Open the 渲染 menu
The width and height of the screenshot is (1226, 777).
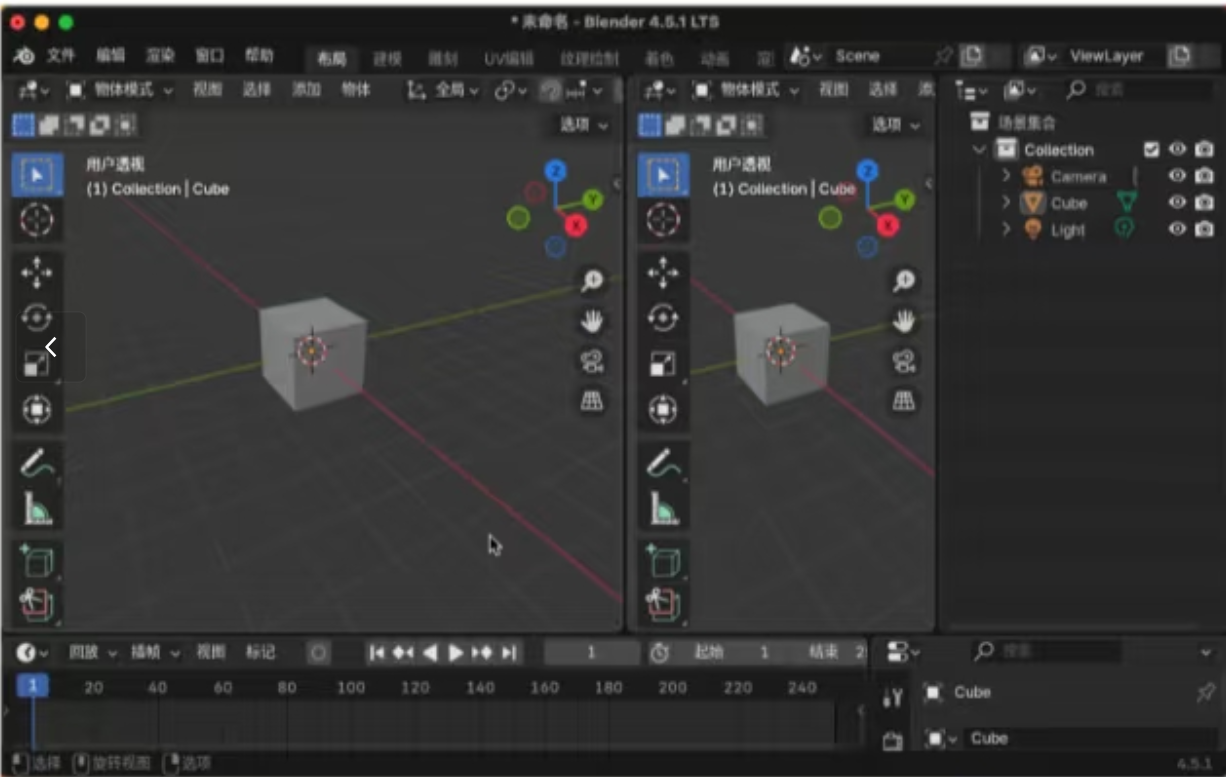160,56
